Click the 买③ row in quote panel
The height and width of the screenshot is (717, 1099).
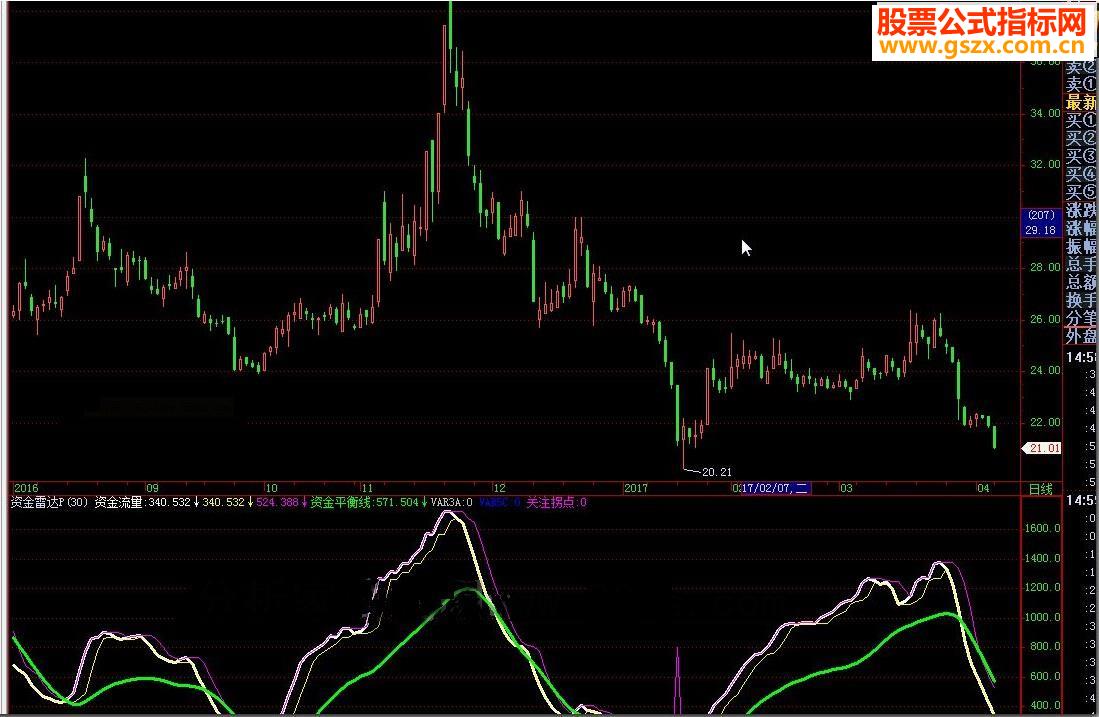[1081, 156]
